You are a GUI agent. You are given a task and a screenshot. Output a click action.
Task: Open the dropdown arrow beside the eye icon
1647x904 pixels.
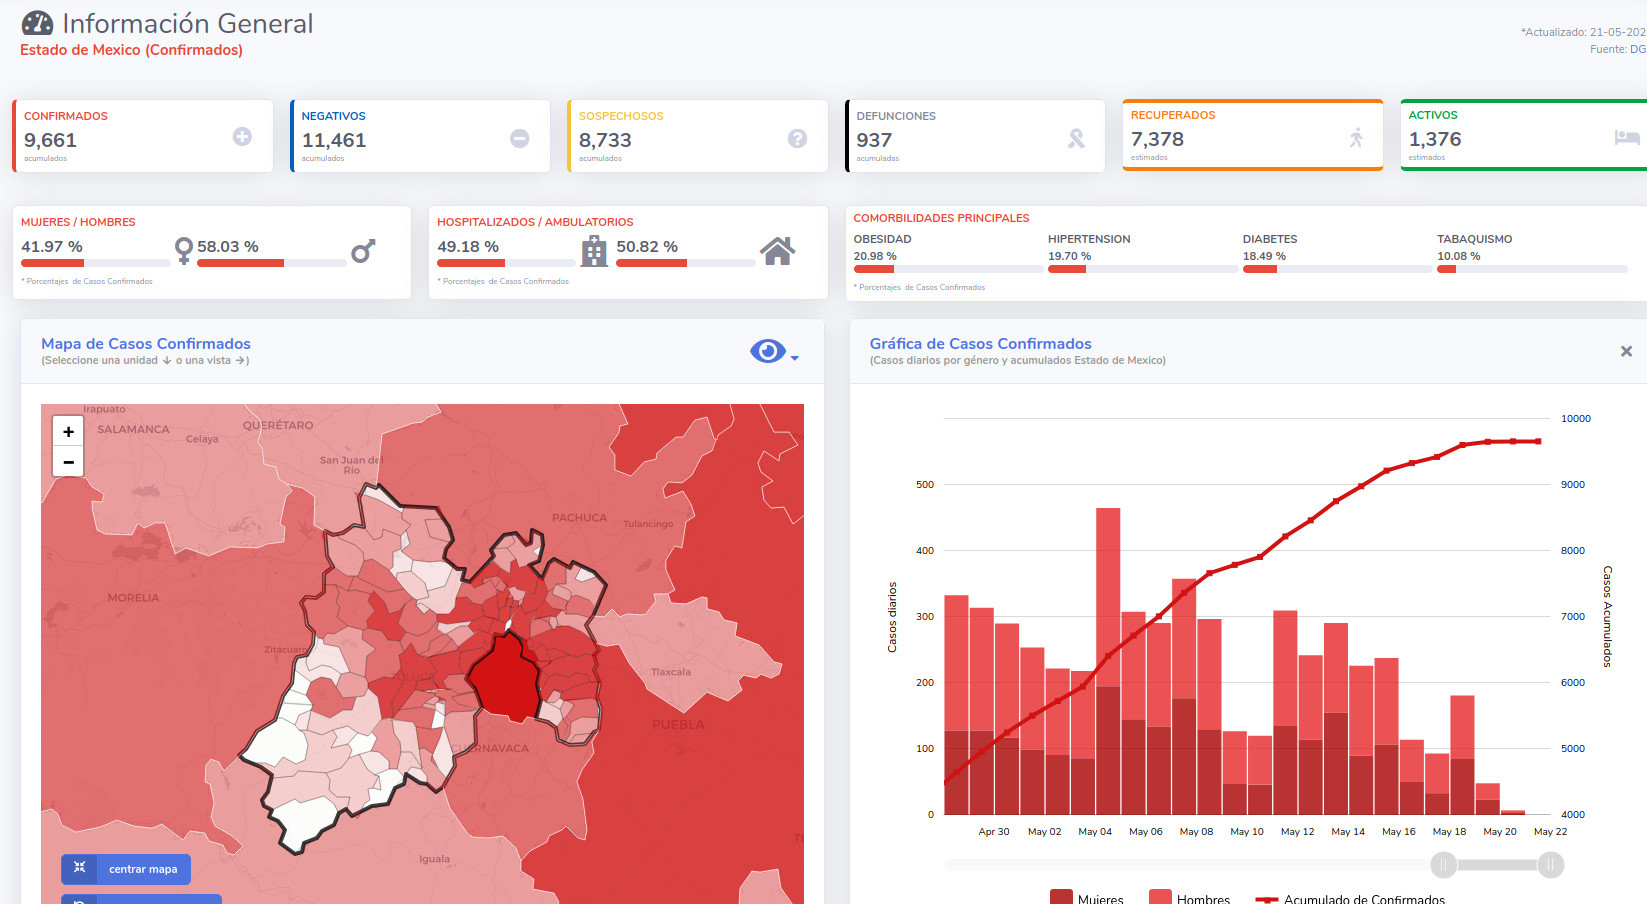[x=795, y=357]
